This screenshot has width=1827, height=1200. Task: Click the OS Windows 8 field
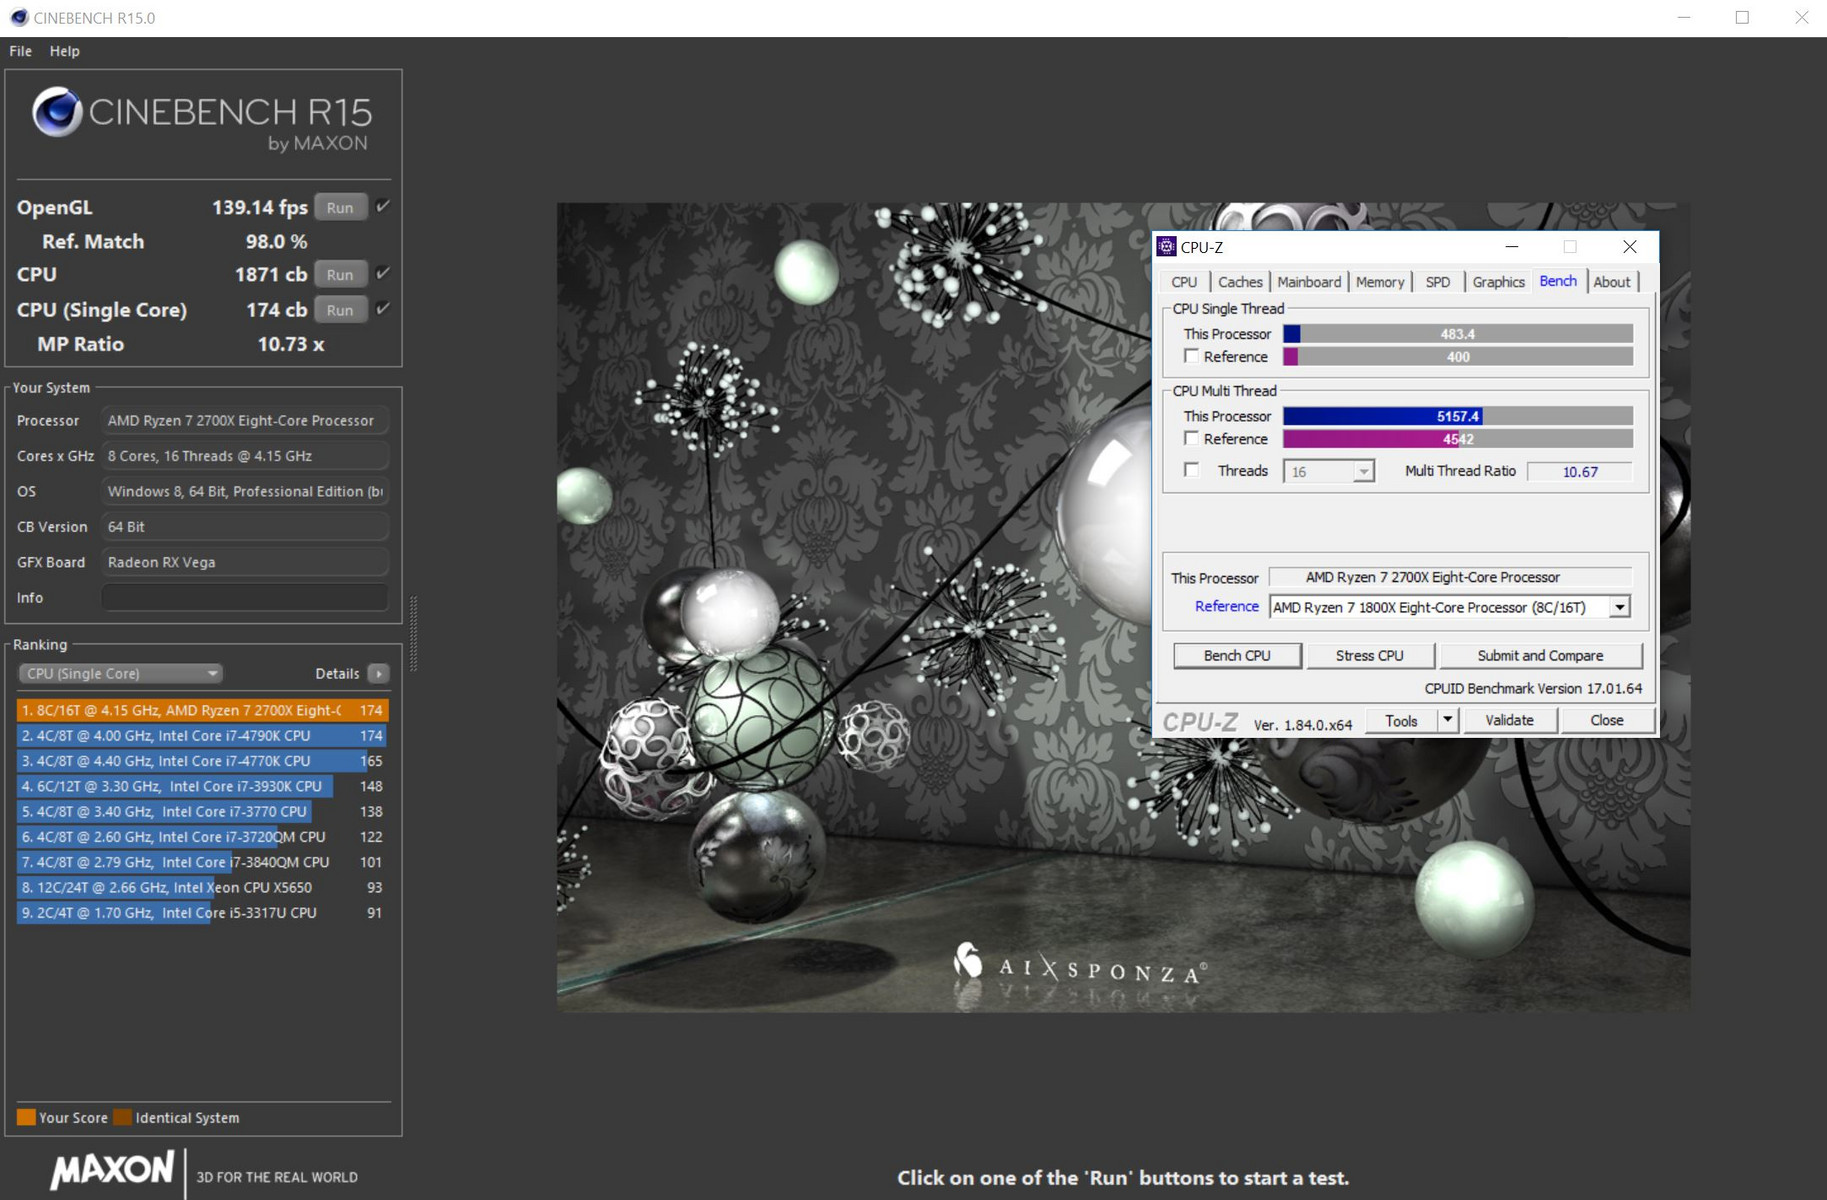pos(245,491)
